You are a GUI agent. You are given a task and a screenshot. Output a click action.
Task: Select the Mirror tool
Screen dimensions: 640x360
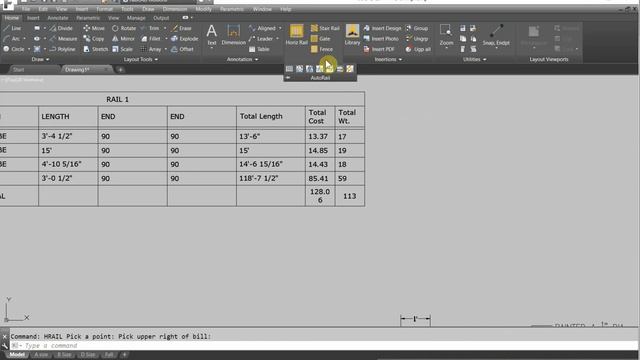coord(123,38)
